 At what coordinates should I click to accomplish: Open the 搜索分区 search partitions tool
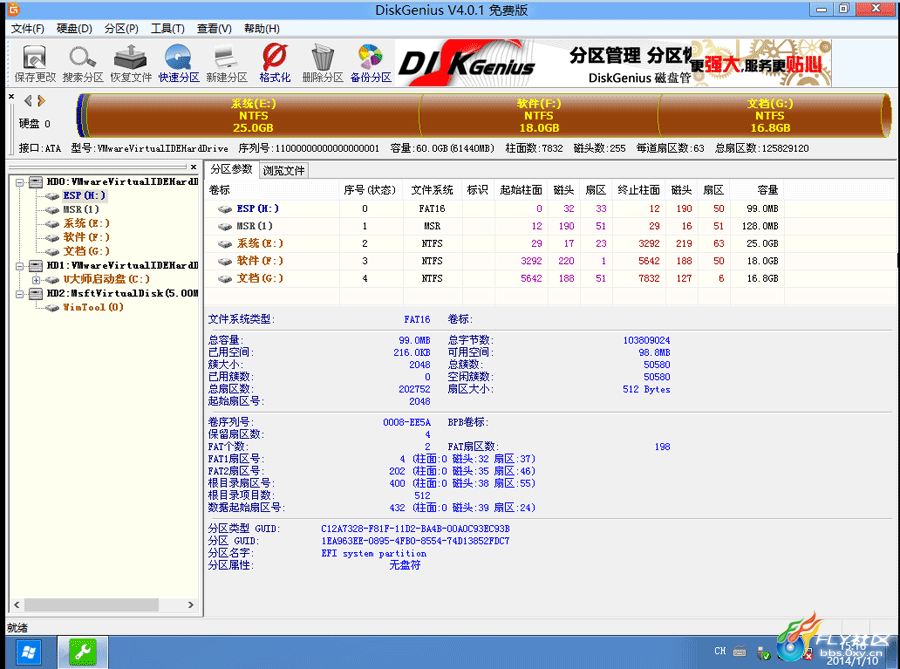pyautogui.click(x=83, y=64)
